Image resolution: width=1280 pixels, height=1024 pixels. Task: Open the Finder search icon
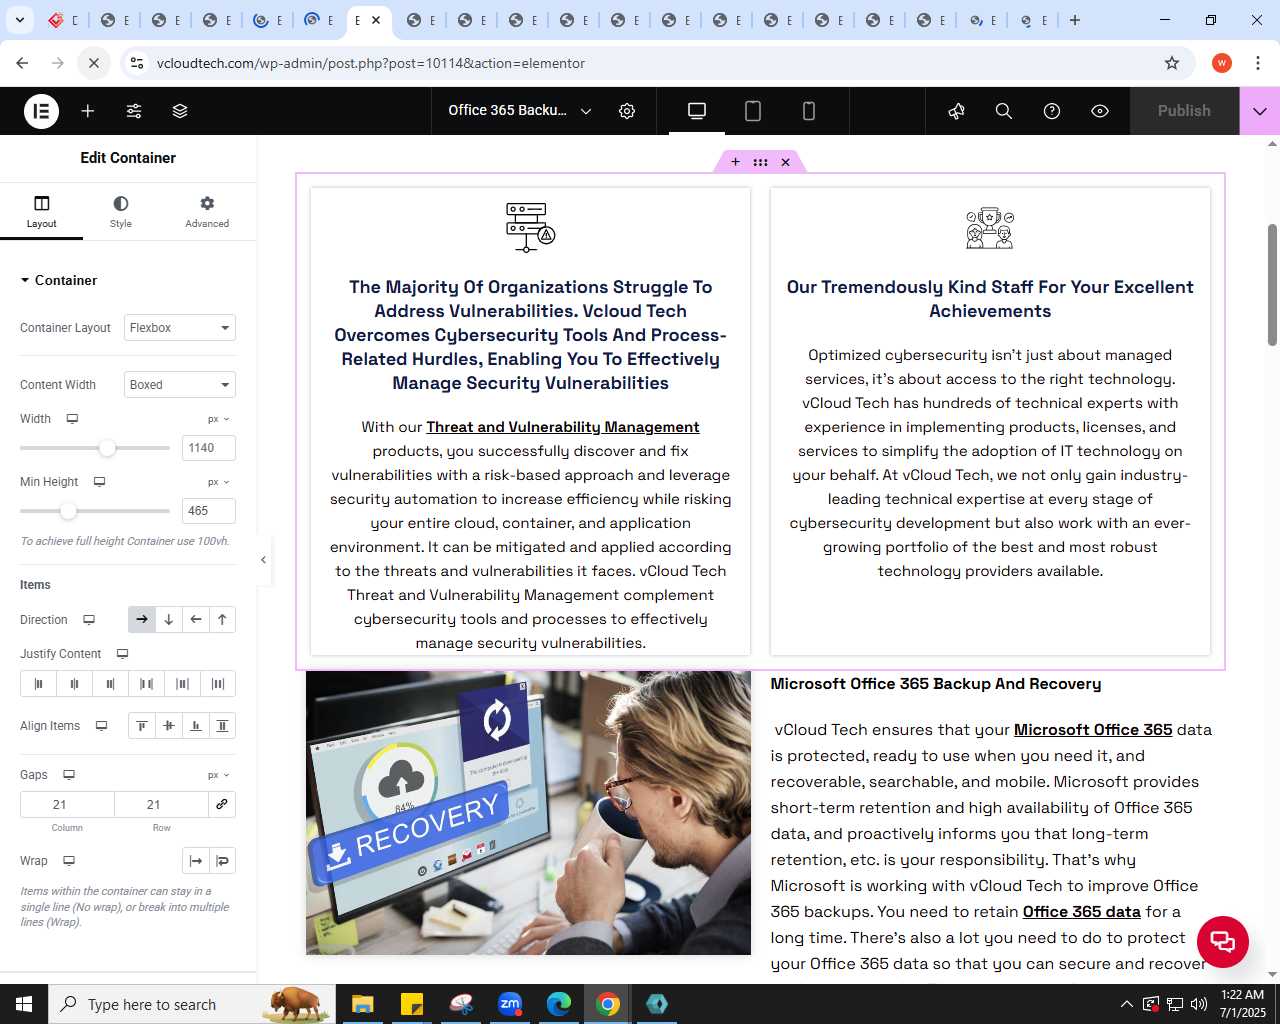(1004, 111)
